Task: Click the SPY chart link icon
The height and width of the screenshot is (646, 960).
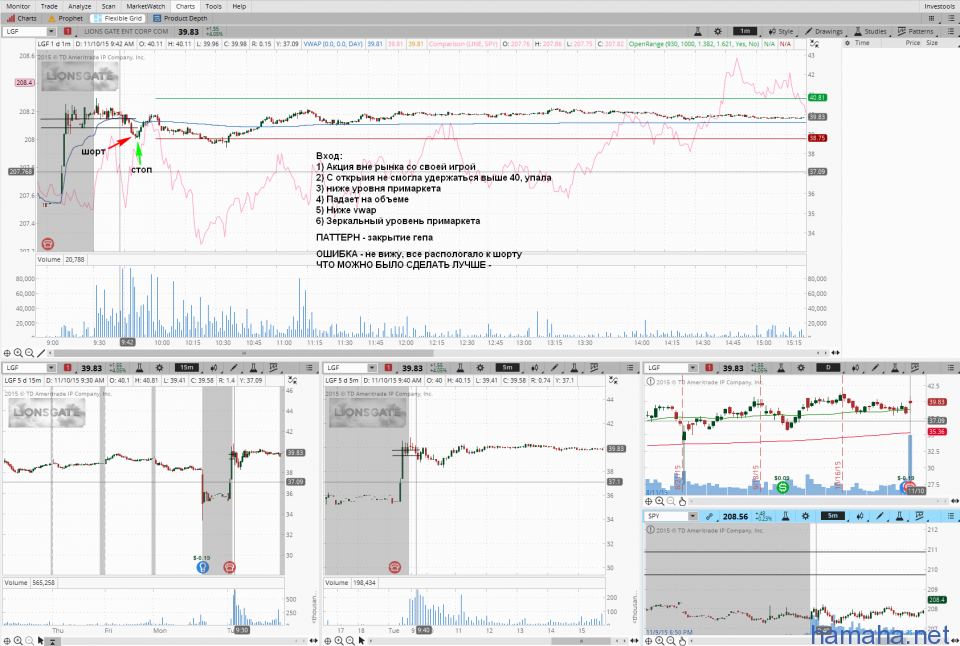Action: point(709,516)
